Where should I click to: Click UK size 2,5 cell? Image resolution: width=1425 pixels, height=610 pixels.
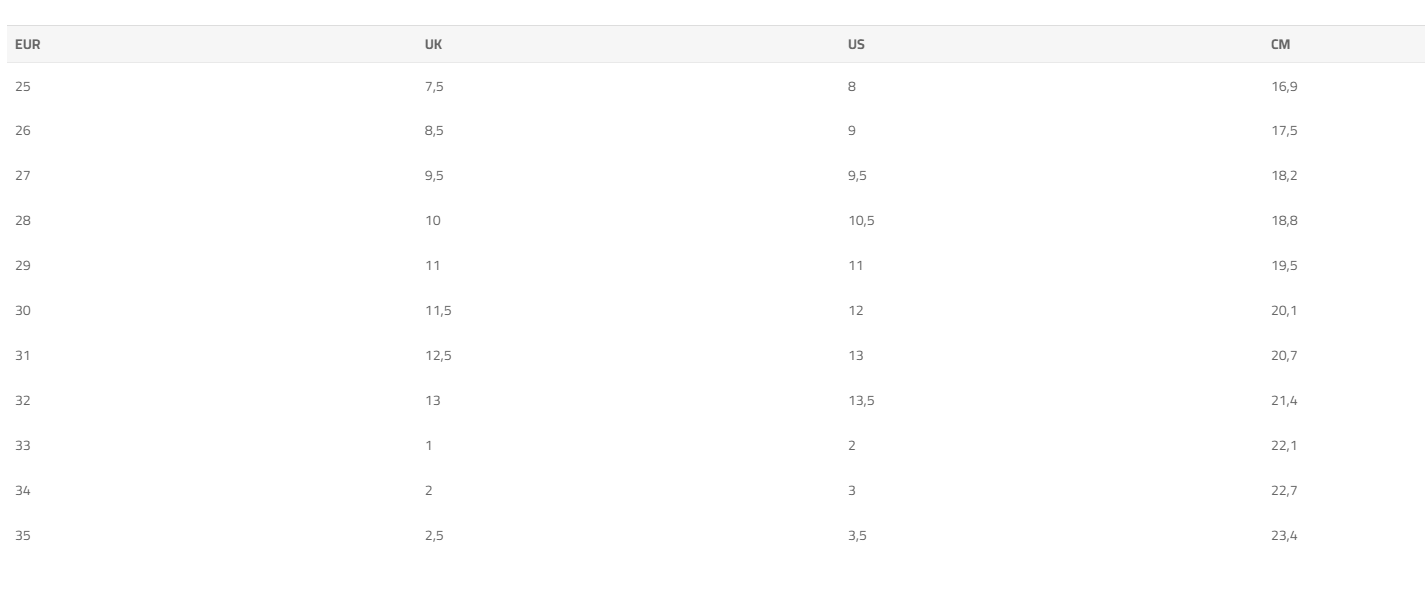435,536
